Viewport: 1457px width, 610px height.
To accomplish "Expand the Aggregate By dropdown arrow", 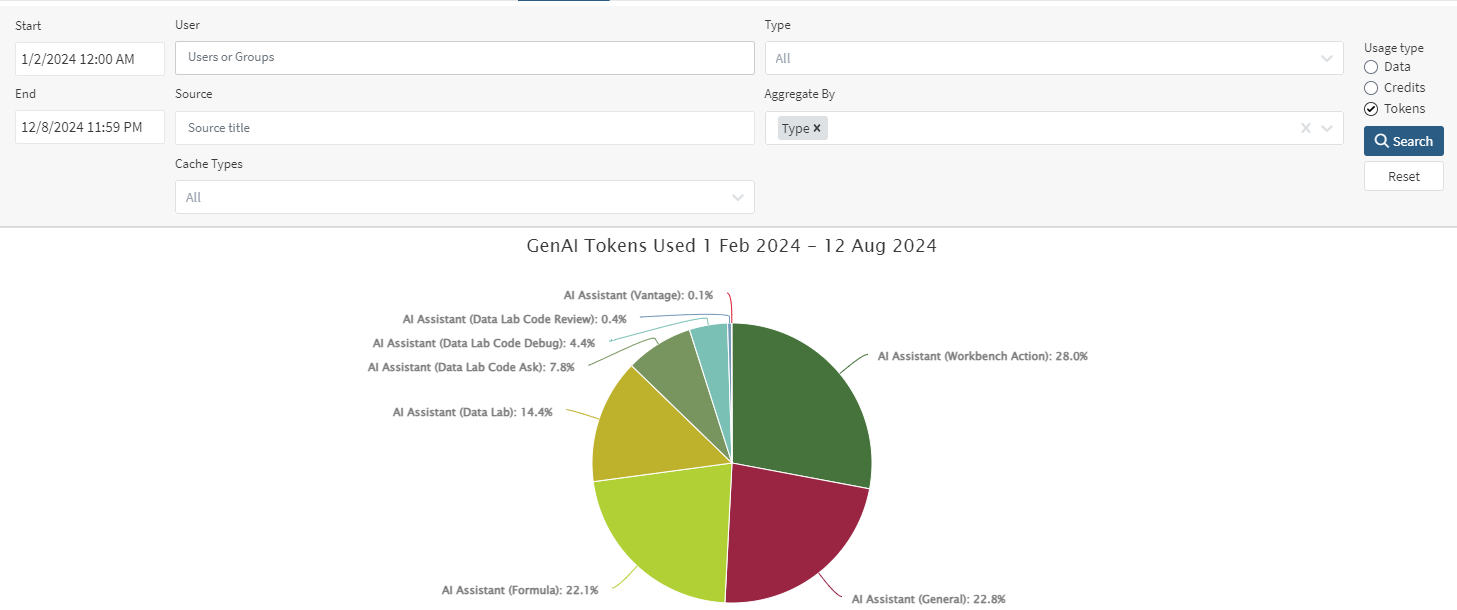I will [1327, 128].
